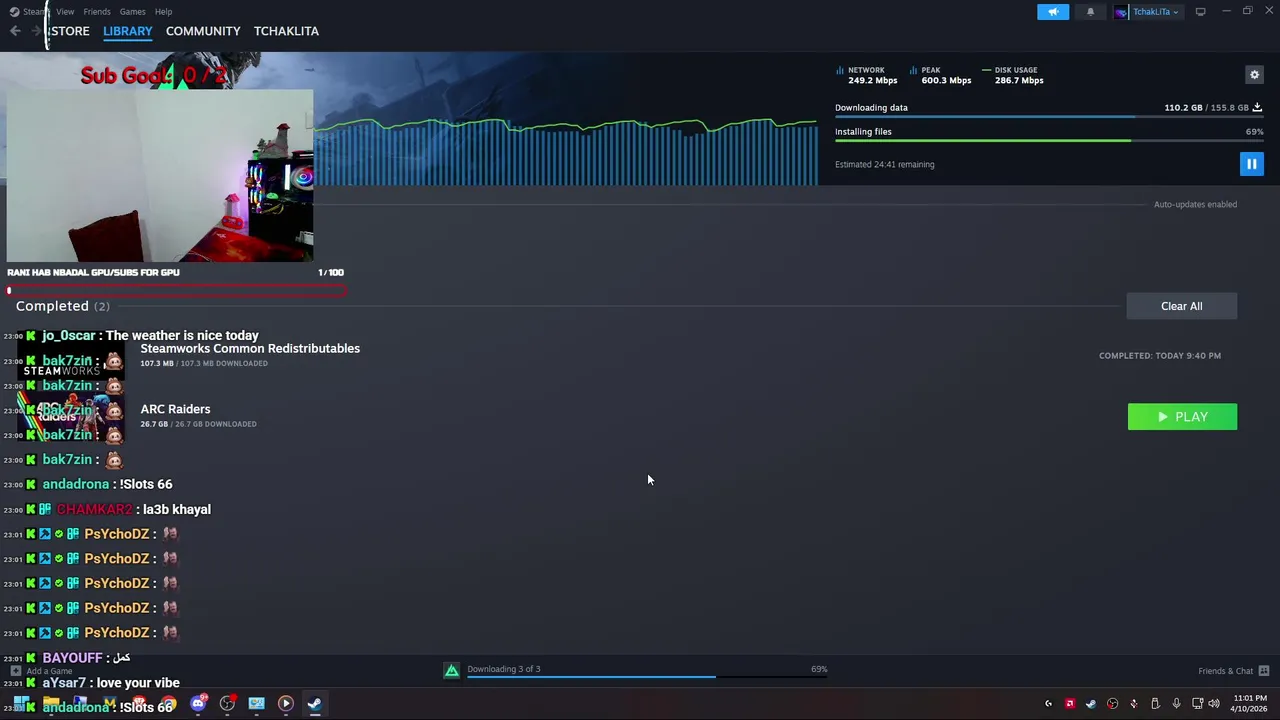Viewport: 1280px width, 720px height.
Task: Click the microphone tray icon
Action: 1176,704
